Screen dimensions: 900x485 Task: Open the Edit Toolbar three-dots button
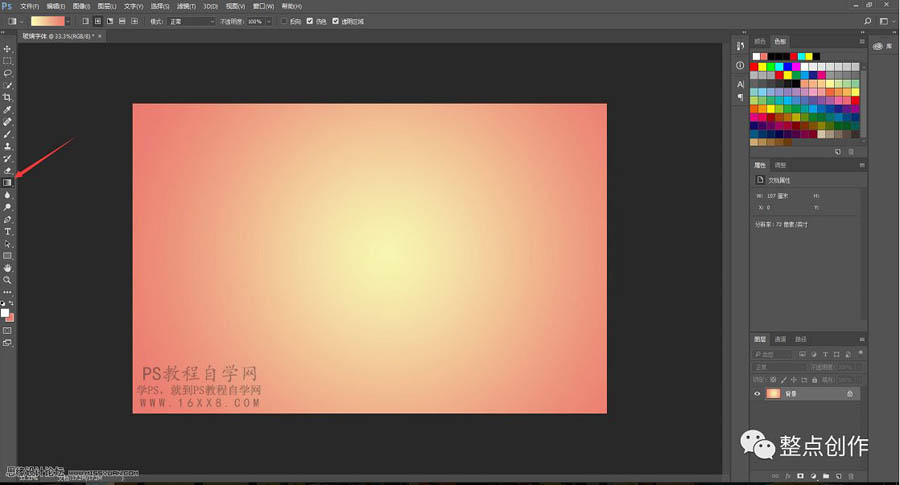[x=7, y=292]
